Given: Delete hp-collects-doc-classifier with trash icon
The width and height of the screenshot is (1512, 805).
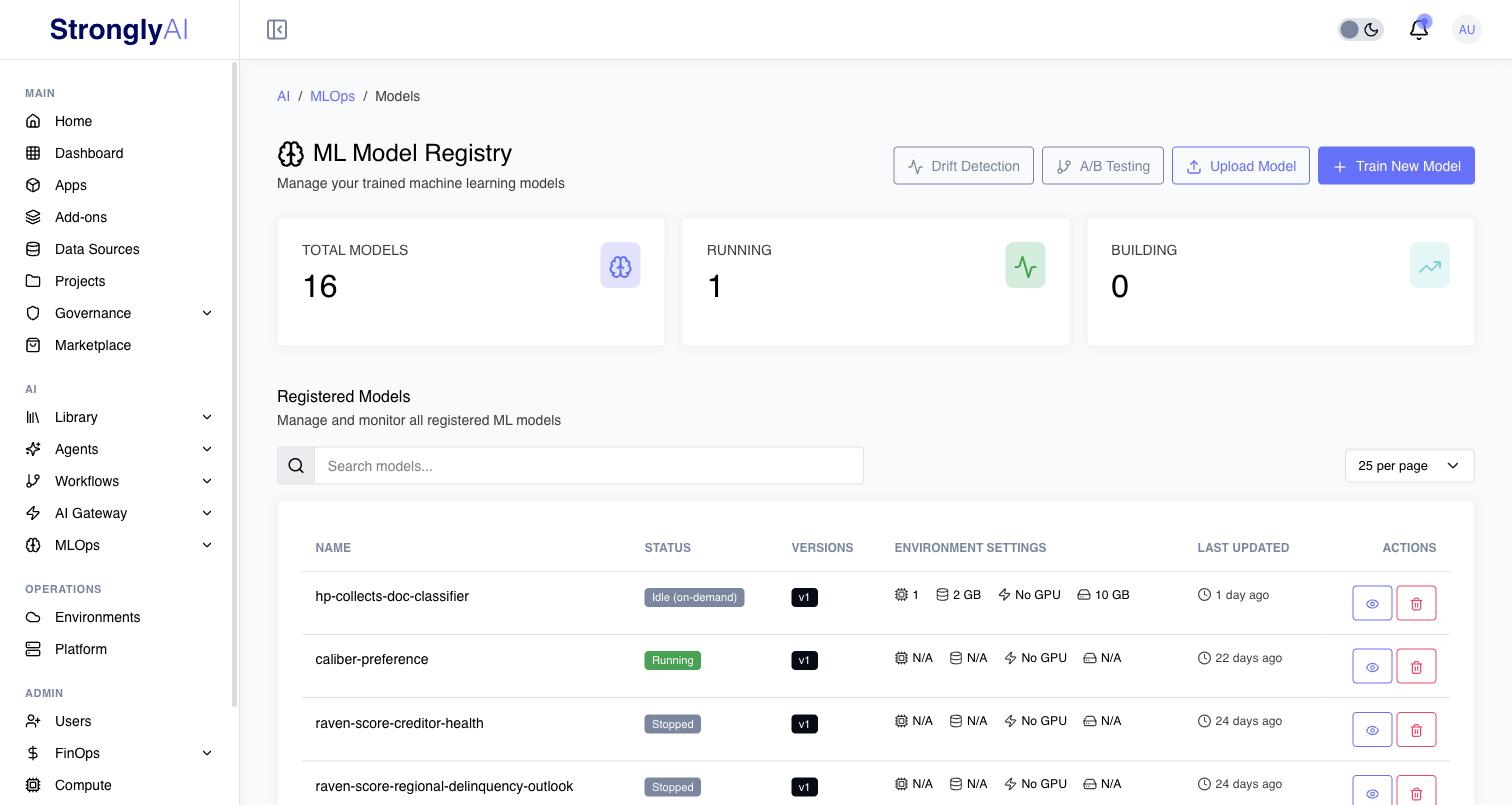Looking at the screenshot, I should pos(1416,603).
